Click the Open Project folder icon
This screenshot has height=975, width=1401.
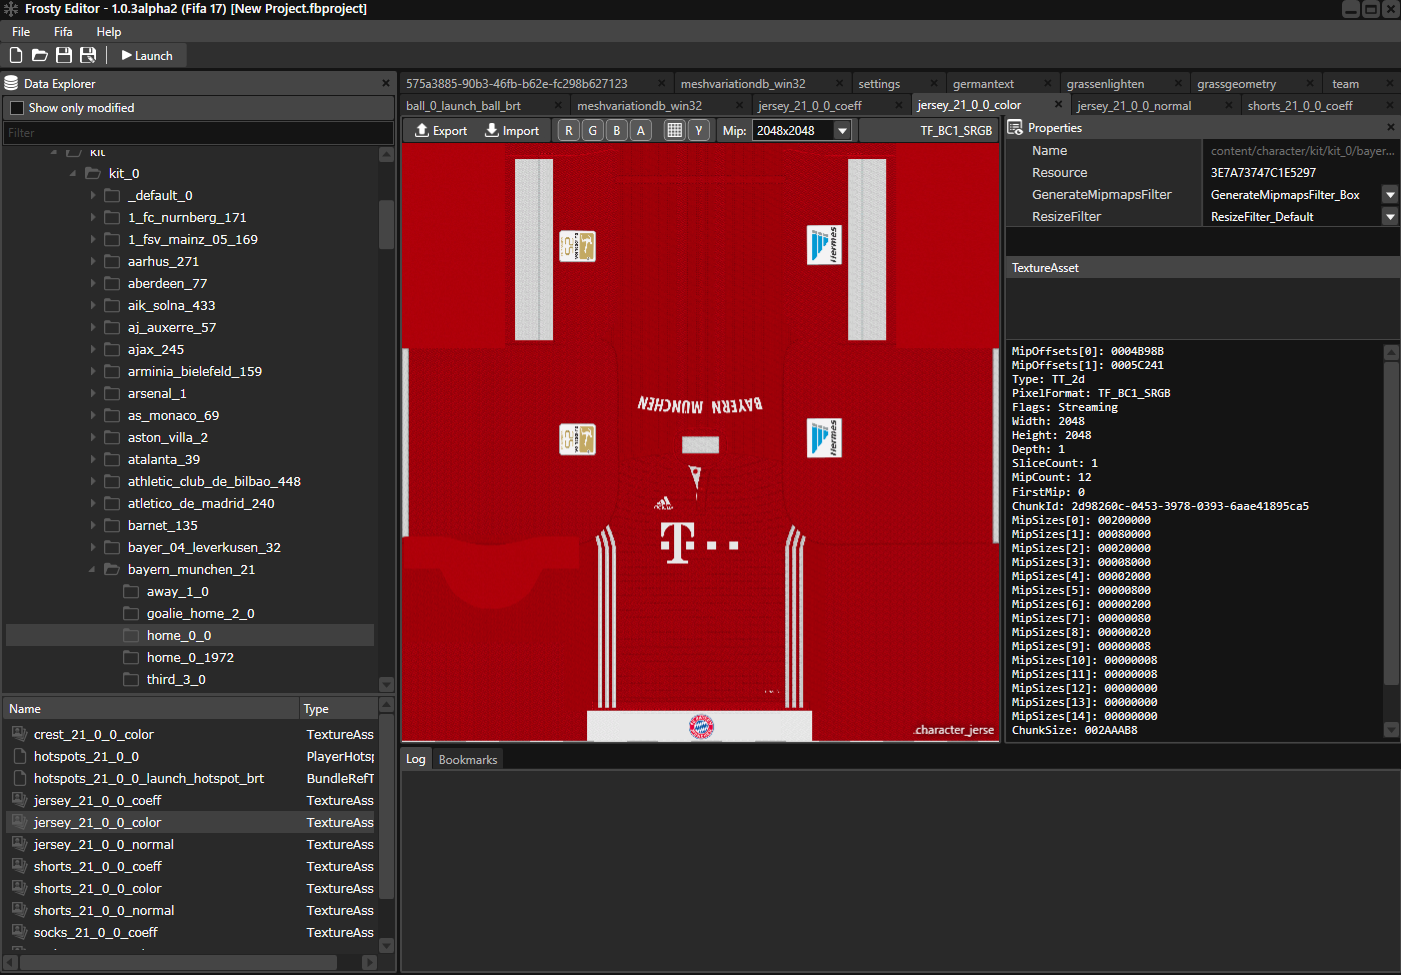tap(40, 55)
